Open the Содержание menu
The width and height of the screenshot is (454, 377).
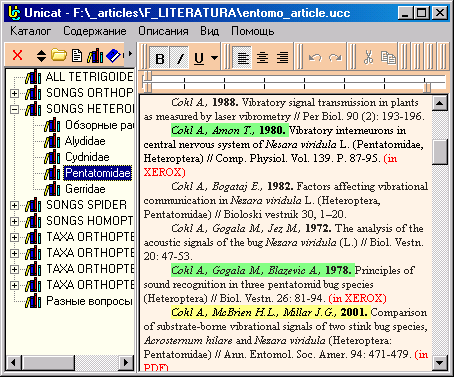(95, 31)
